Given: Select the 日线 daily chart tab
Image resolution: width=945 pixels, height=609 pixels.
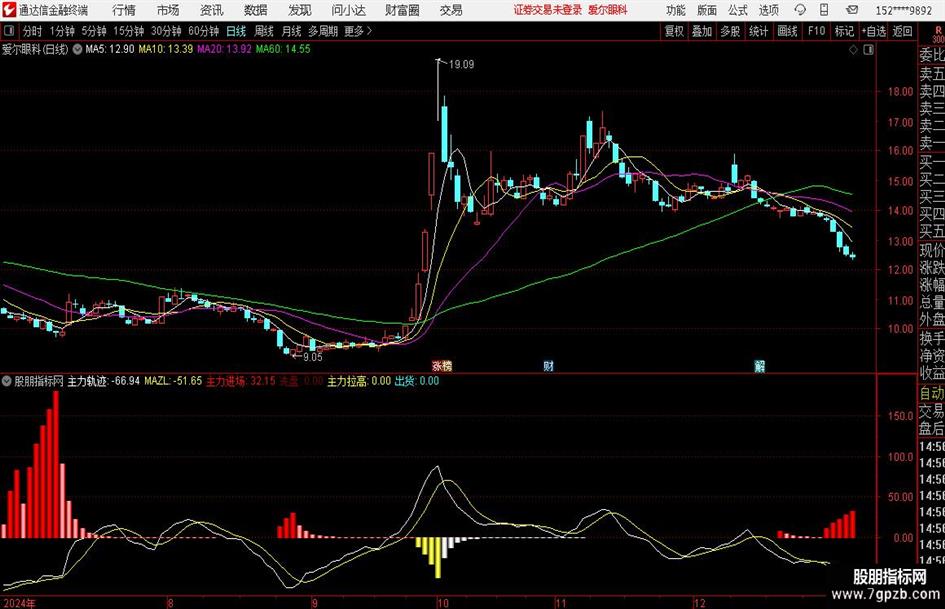Looking at the screenshot, I should pyautogui.click(x=236, y=31).
